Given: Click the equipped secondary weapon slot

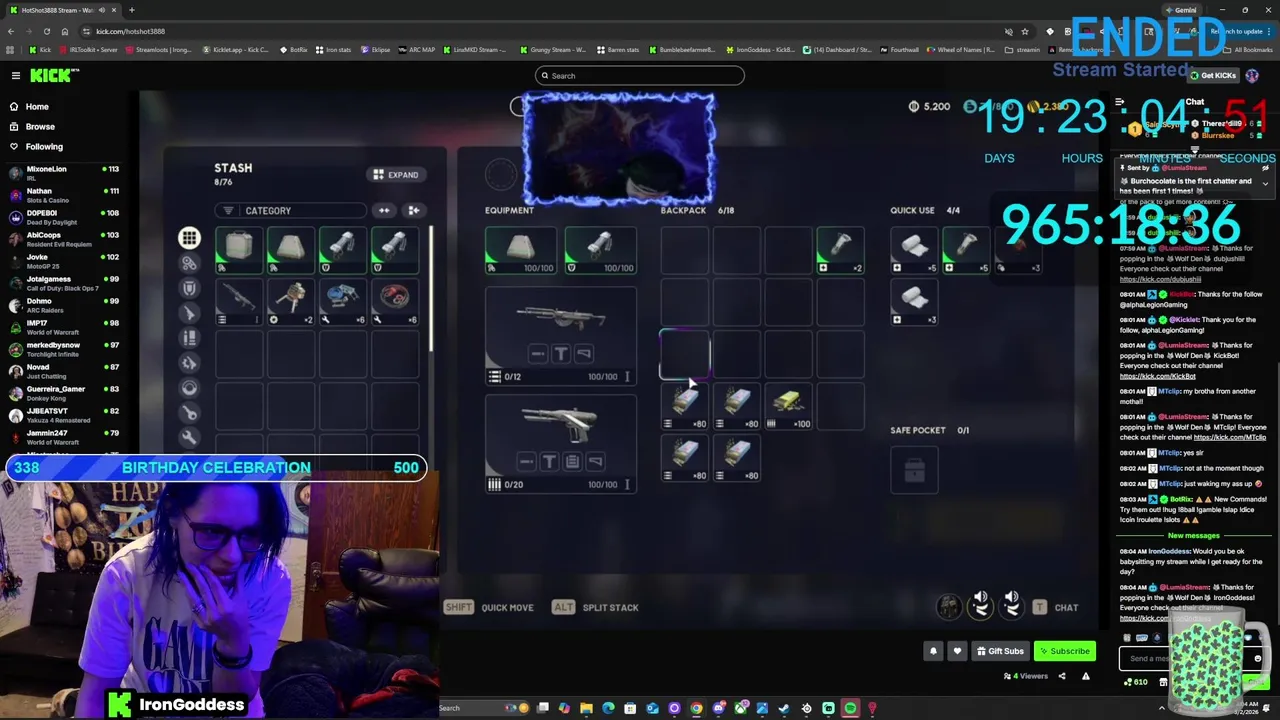Looking at the screenshot, I should pyautogui.click(x=561, y=443).
